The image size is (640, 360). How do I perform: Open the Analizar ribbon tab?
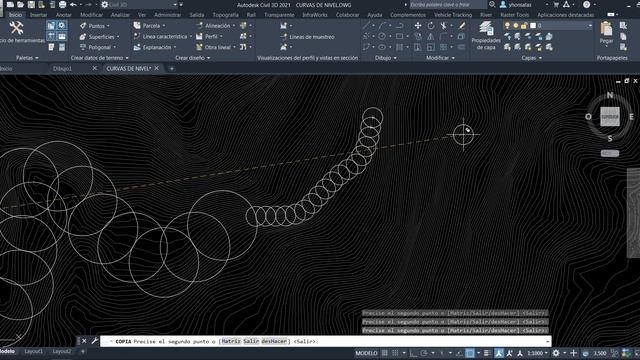(120, 15)
